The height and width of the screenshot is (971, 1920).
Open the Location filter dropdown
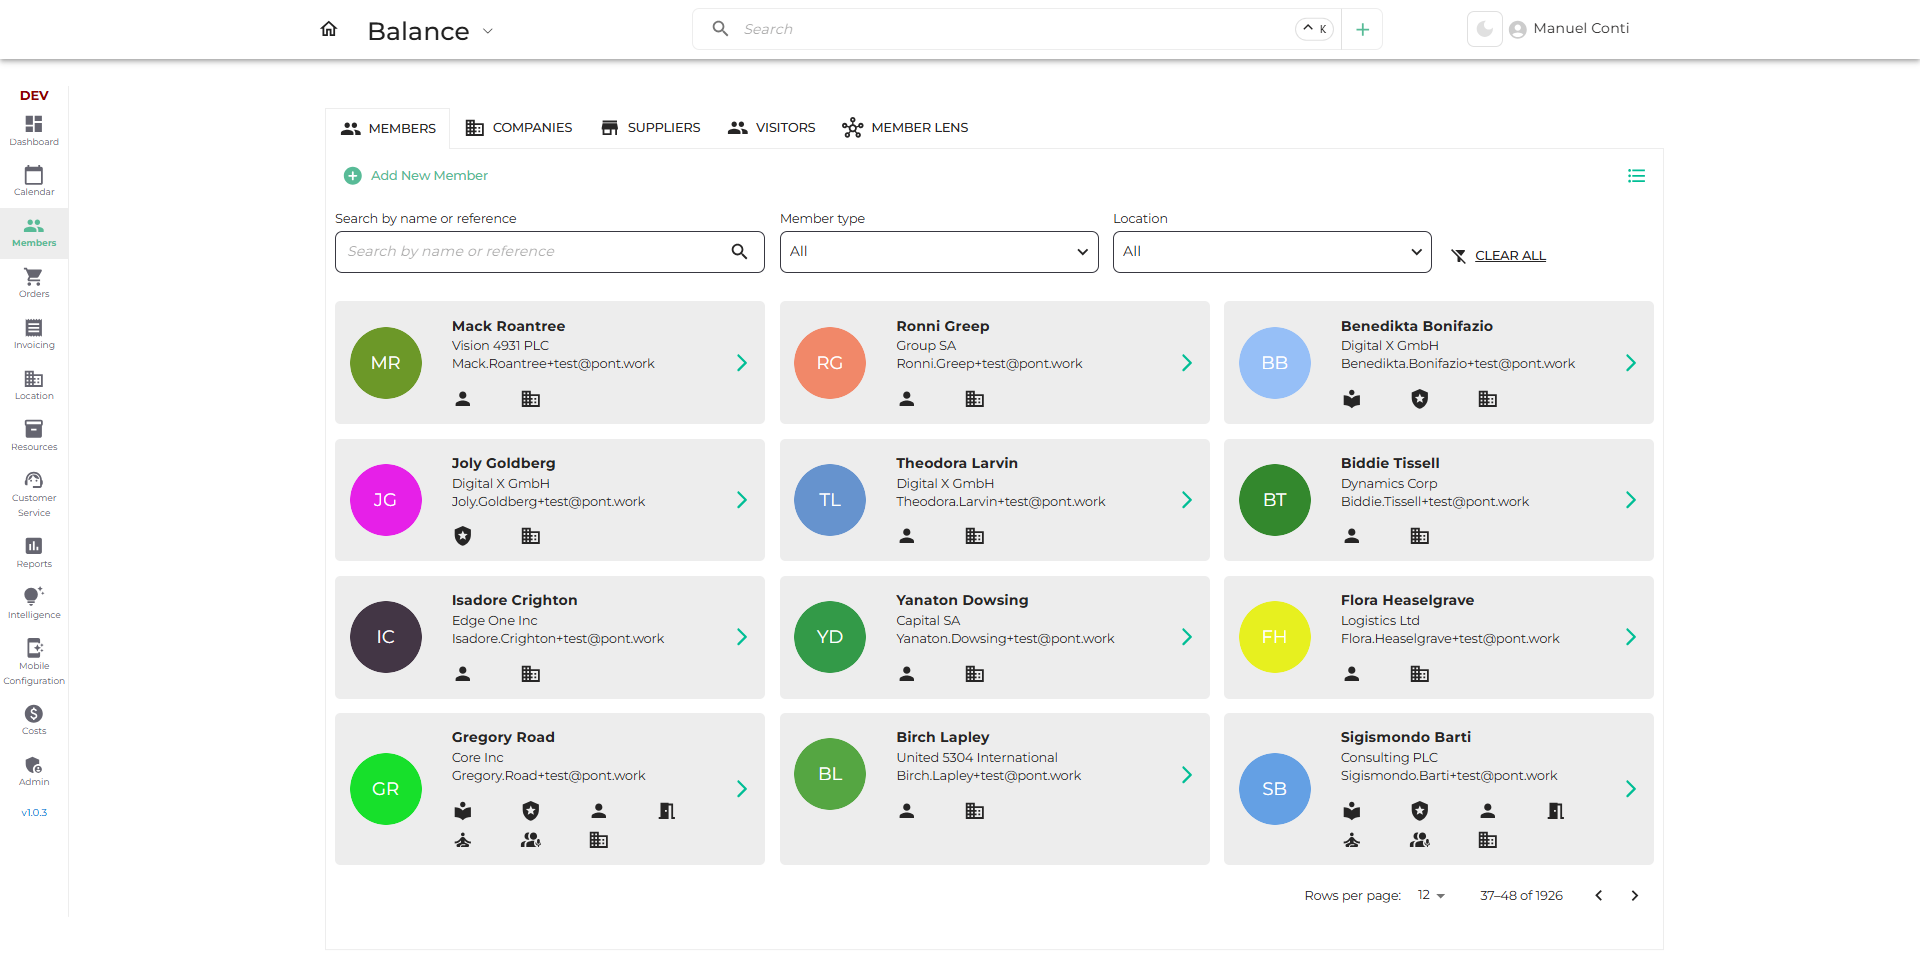[x=1271, y=252]
